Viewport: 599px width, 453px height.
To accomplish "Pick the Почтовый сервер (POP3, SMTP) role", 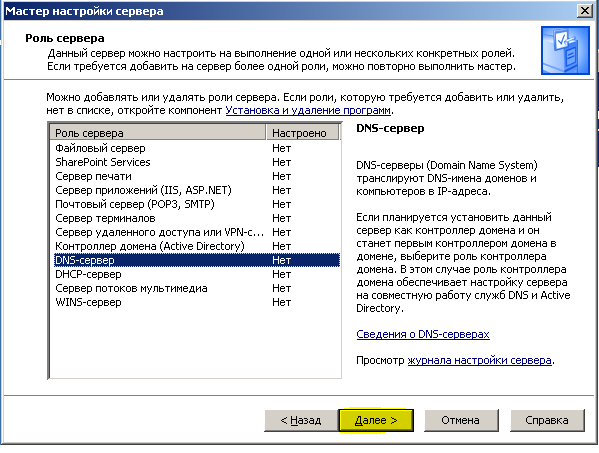I will point(195,204).
